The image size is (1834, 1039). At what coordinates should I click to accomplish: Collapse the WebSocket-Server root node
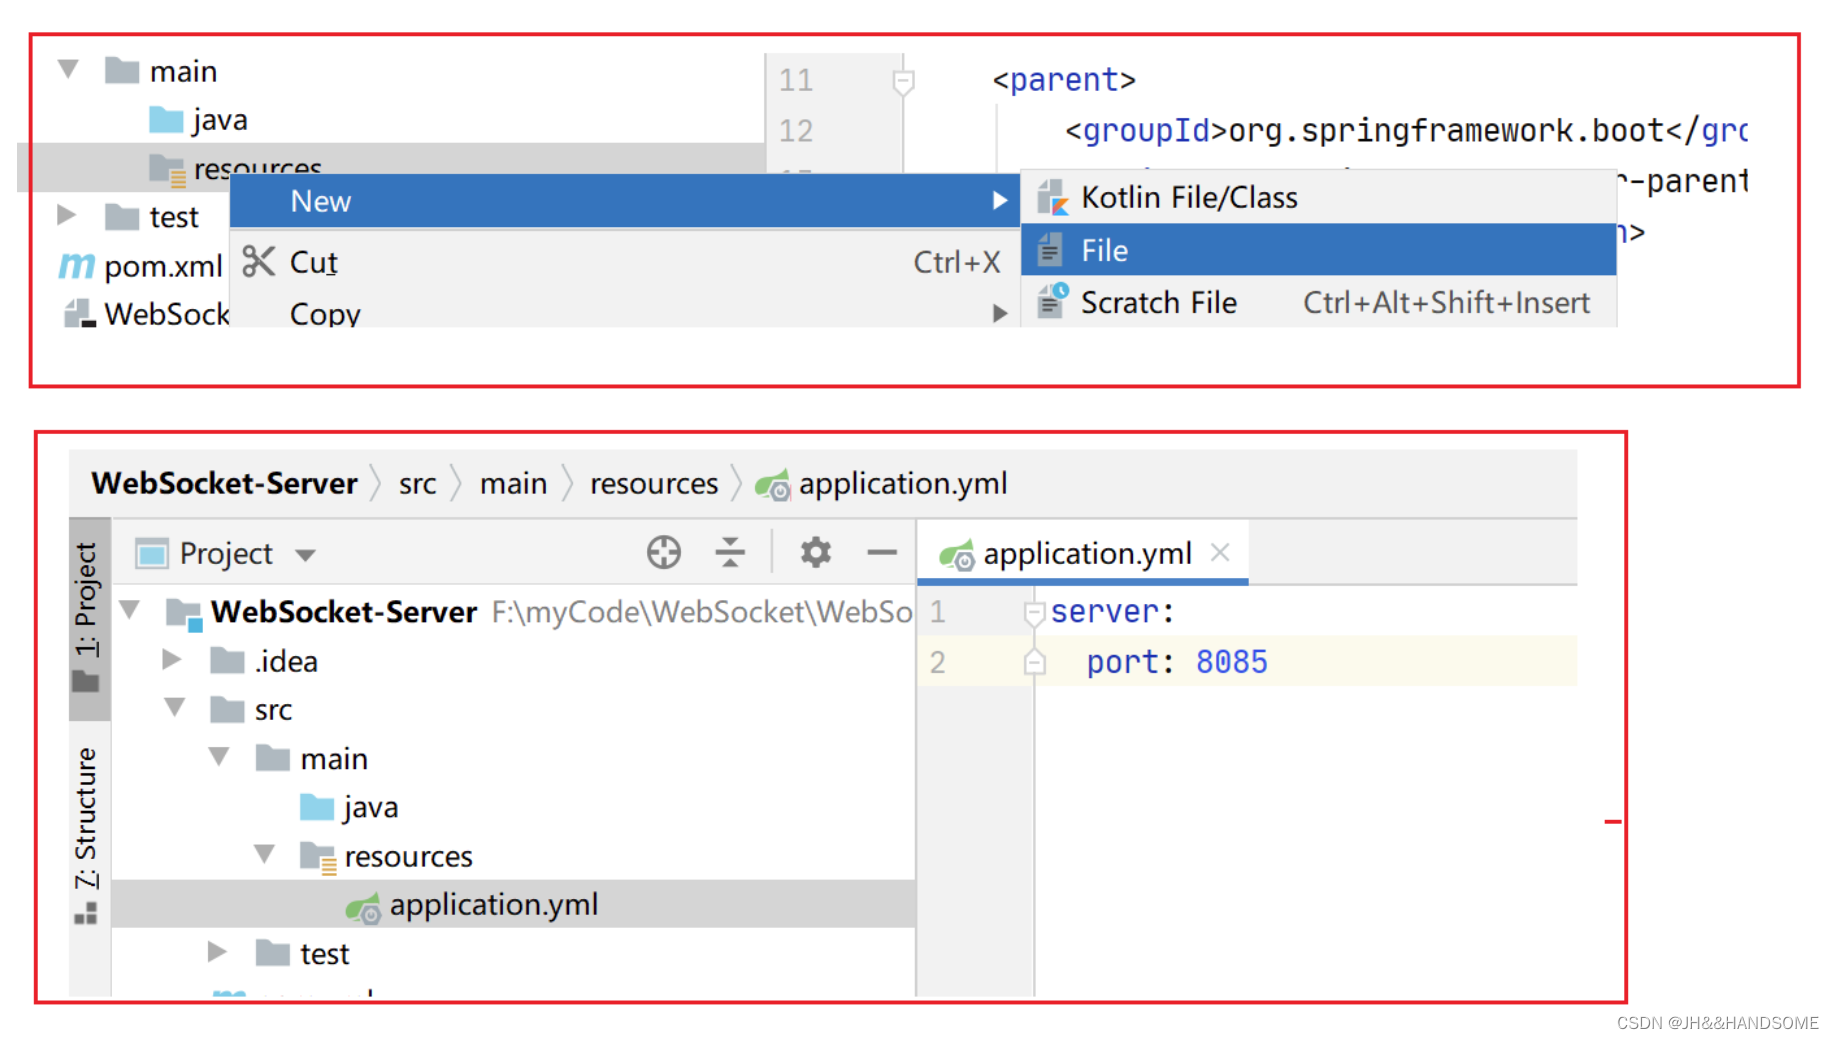[x=130, y=610]
